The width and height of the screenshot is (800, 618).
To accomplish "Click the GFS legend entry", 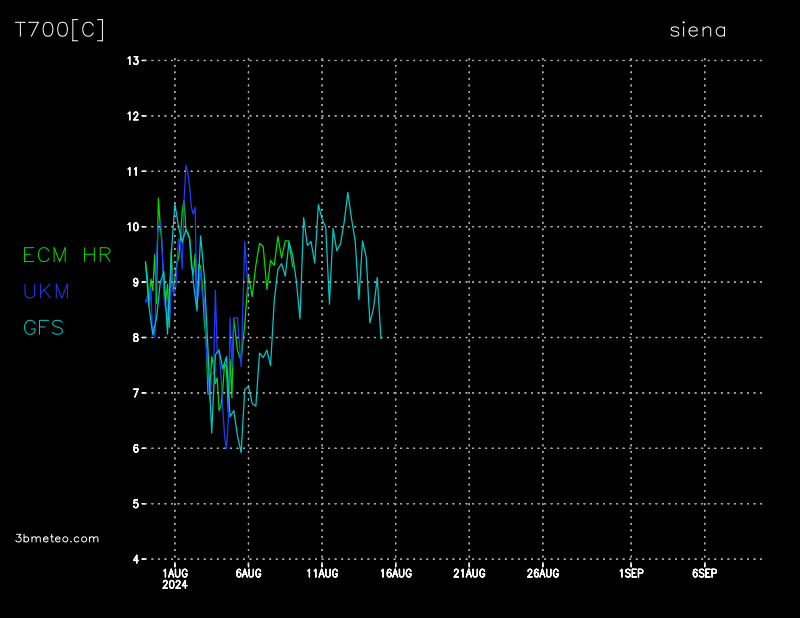I will point(44,327).
